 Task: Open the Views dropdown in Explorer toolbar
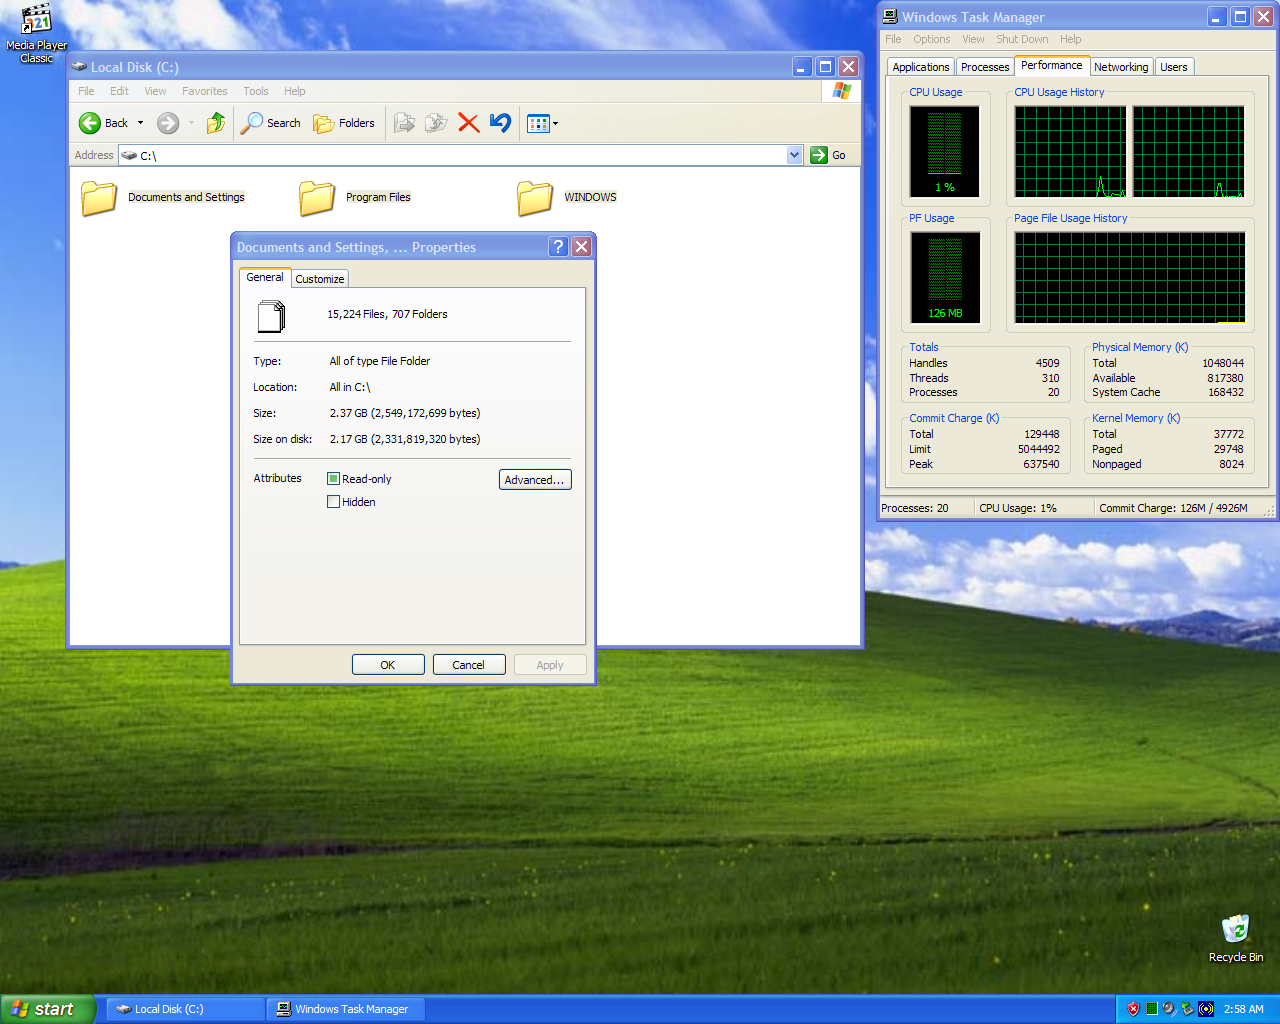(542, 123)
